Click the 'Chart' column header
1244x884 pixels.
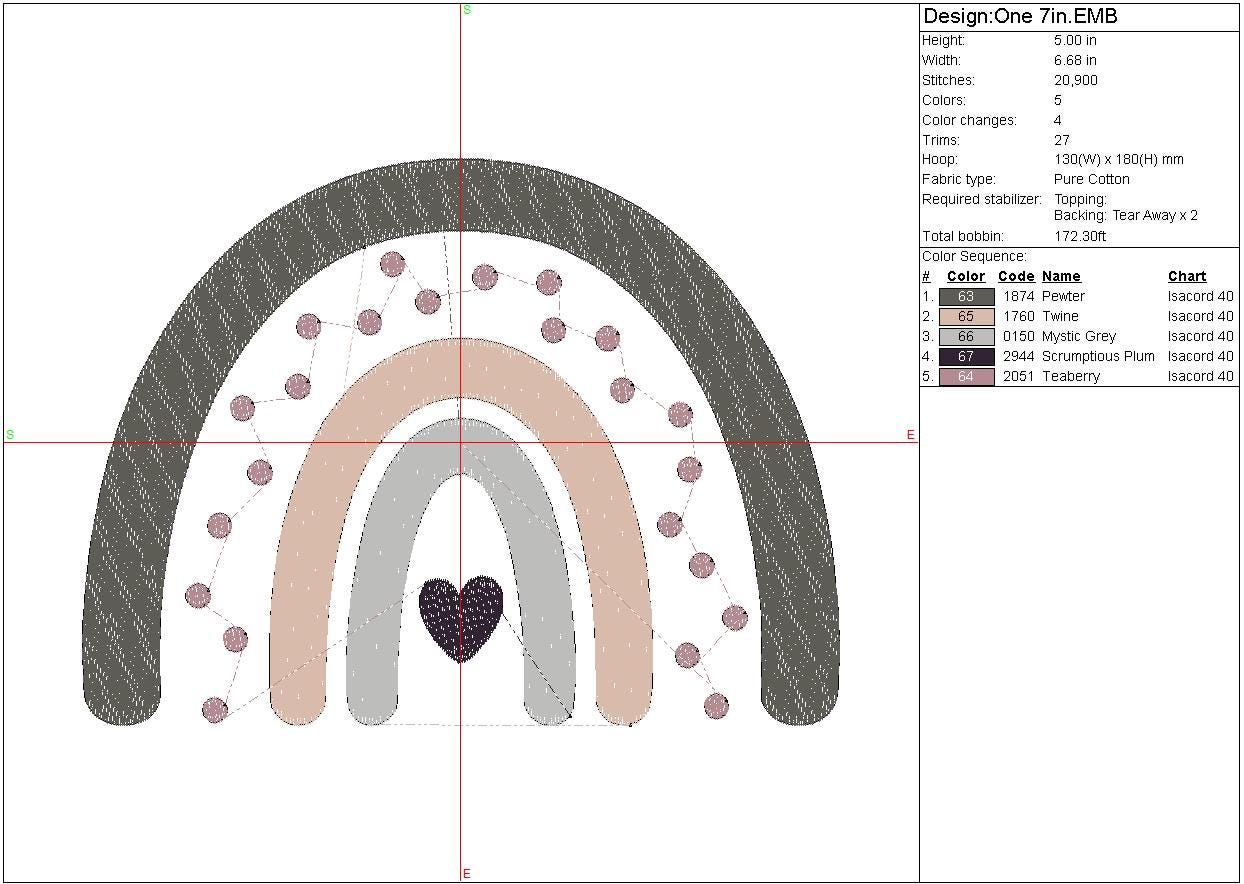tap(1187, 276)
